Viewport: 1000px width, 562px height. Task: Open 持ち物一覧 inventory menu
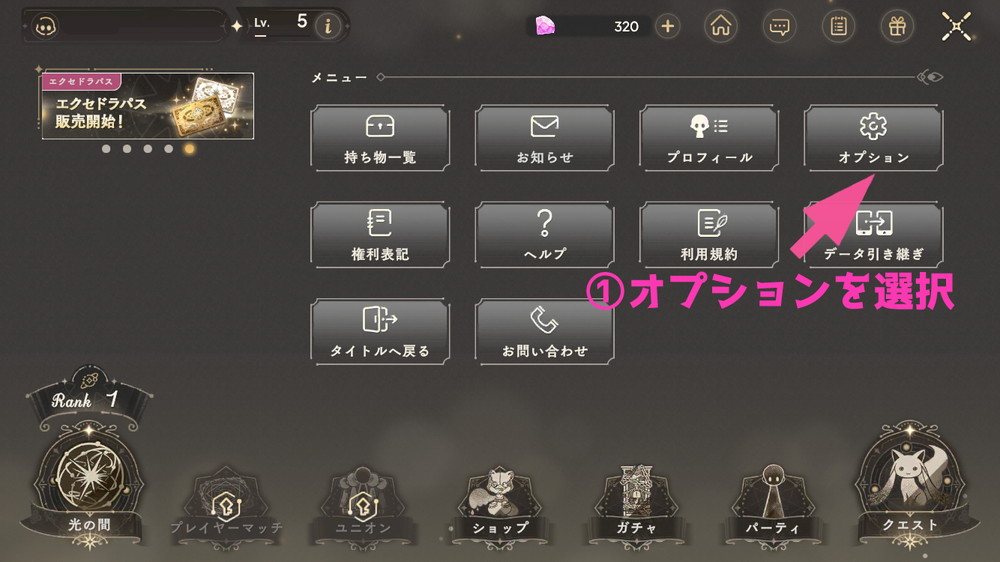[380, 138]
